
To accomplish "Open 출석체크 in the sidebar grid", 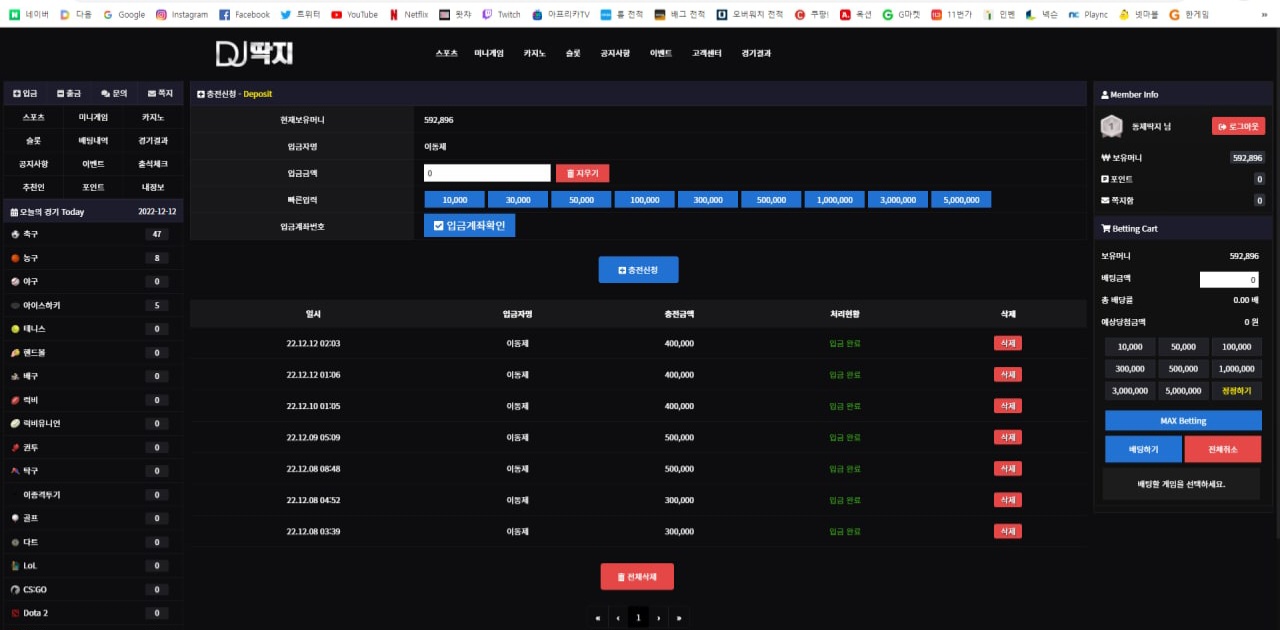I will (x=153, y=164).
